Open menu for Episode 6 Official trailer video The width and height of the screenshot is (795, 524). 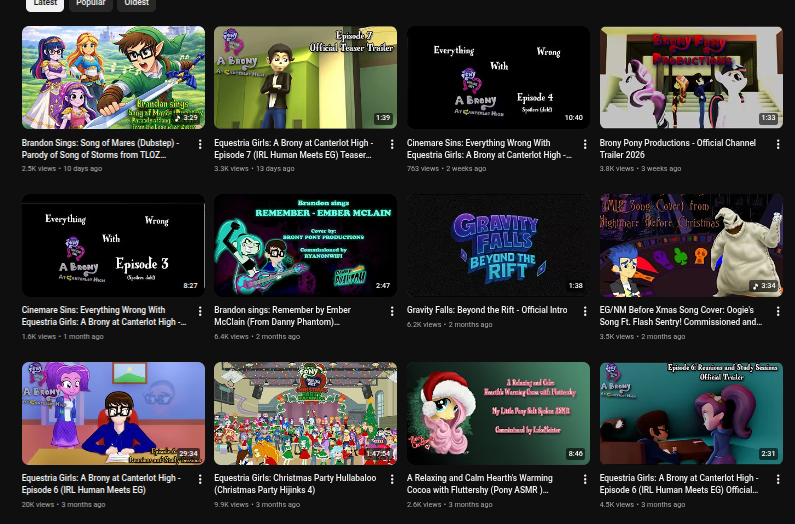(778, 479)
